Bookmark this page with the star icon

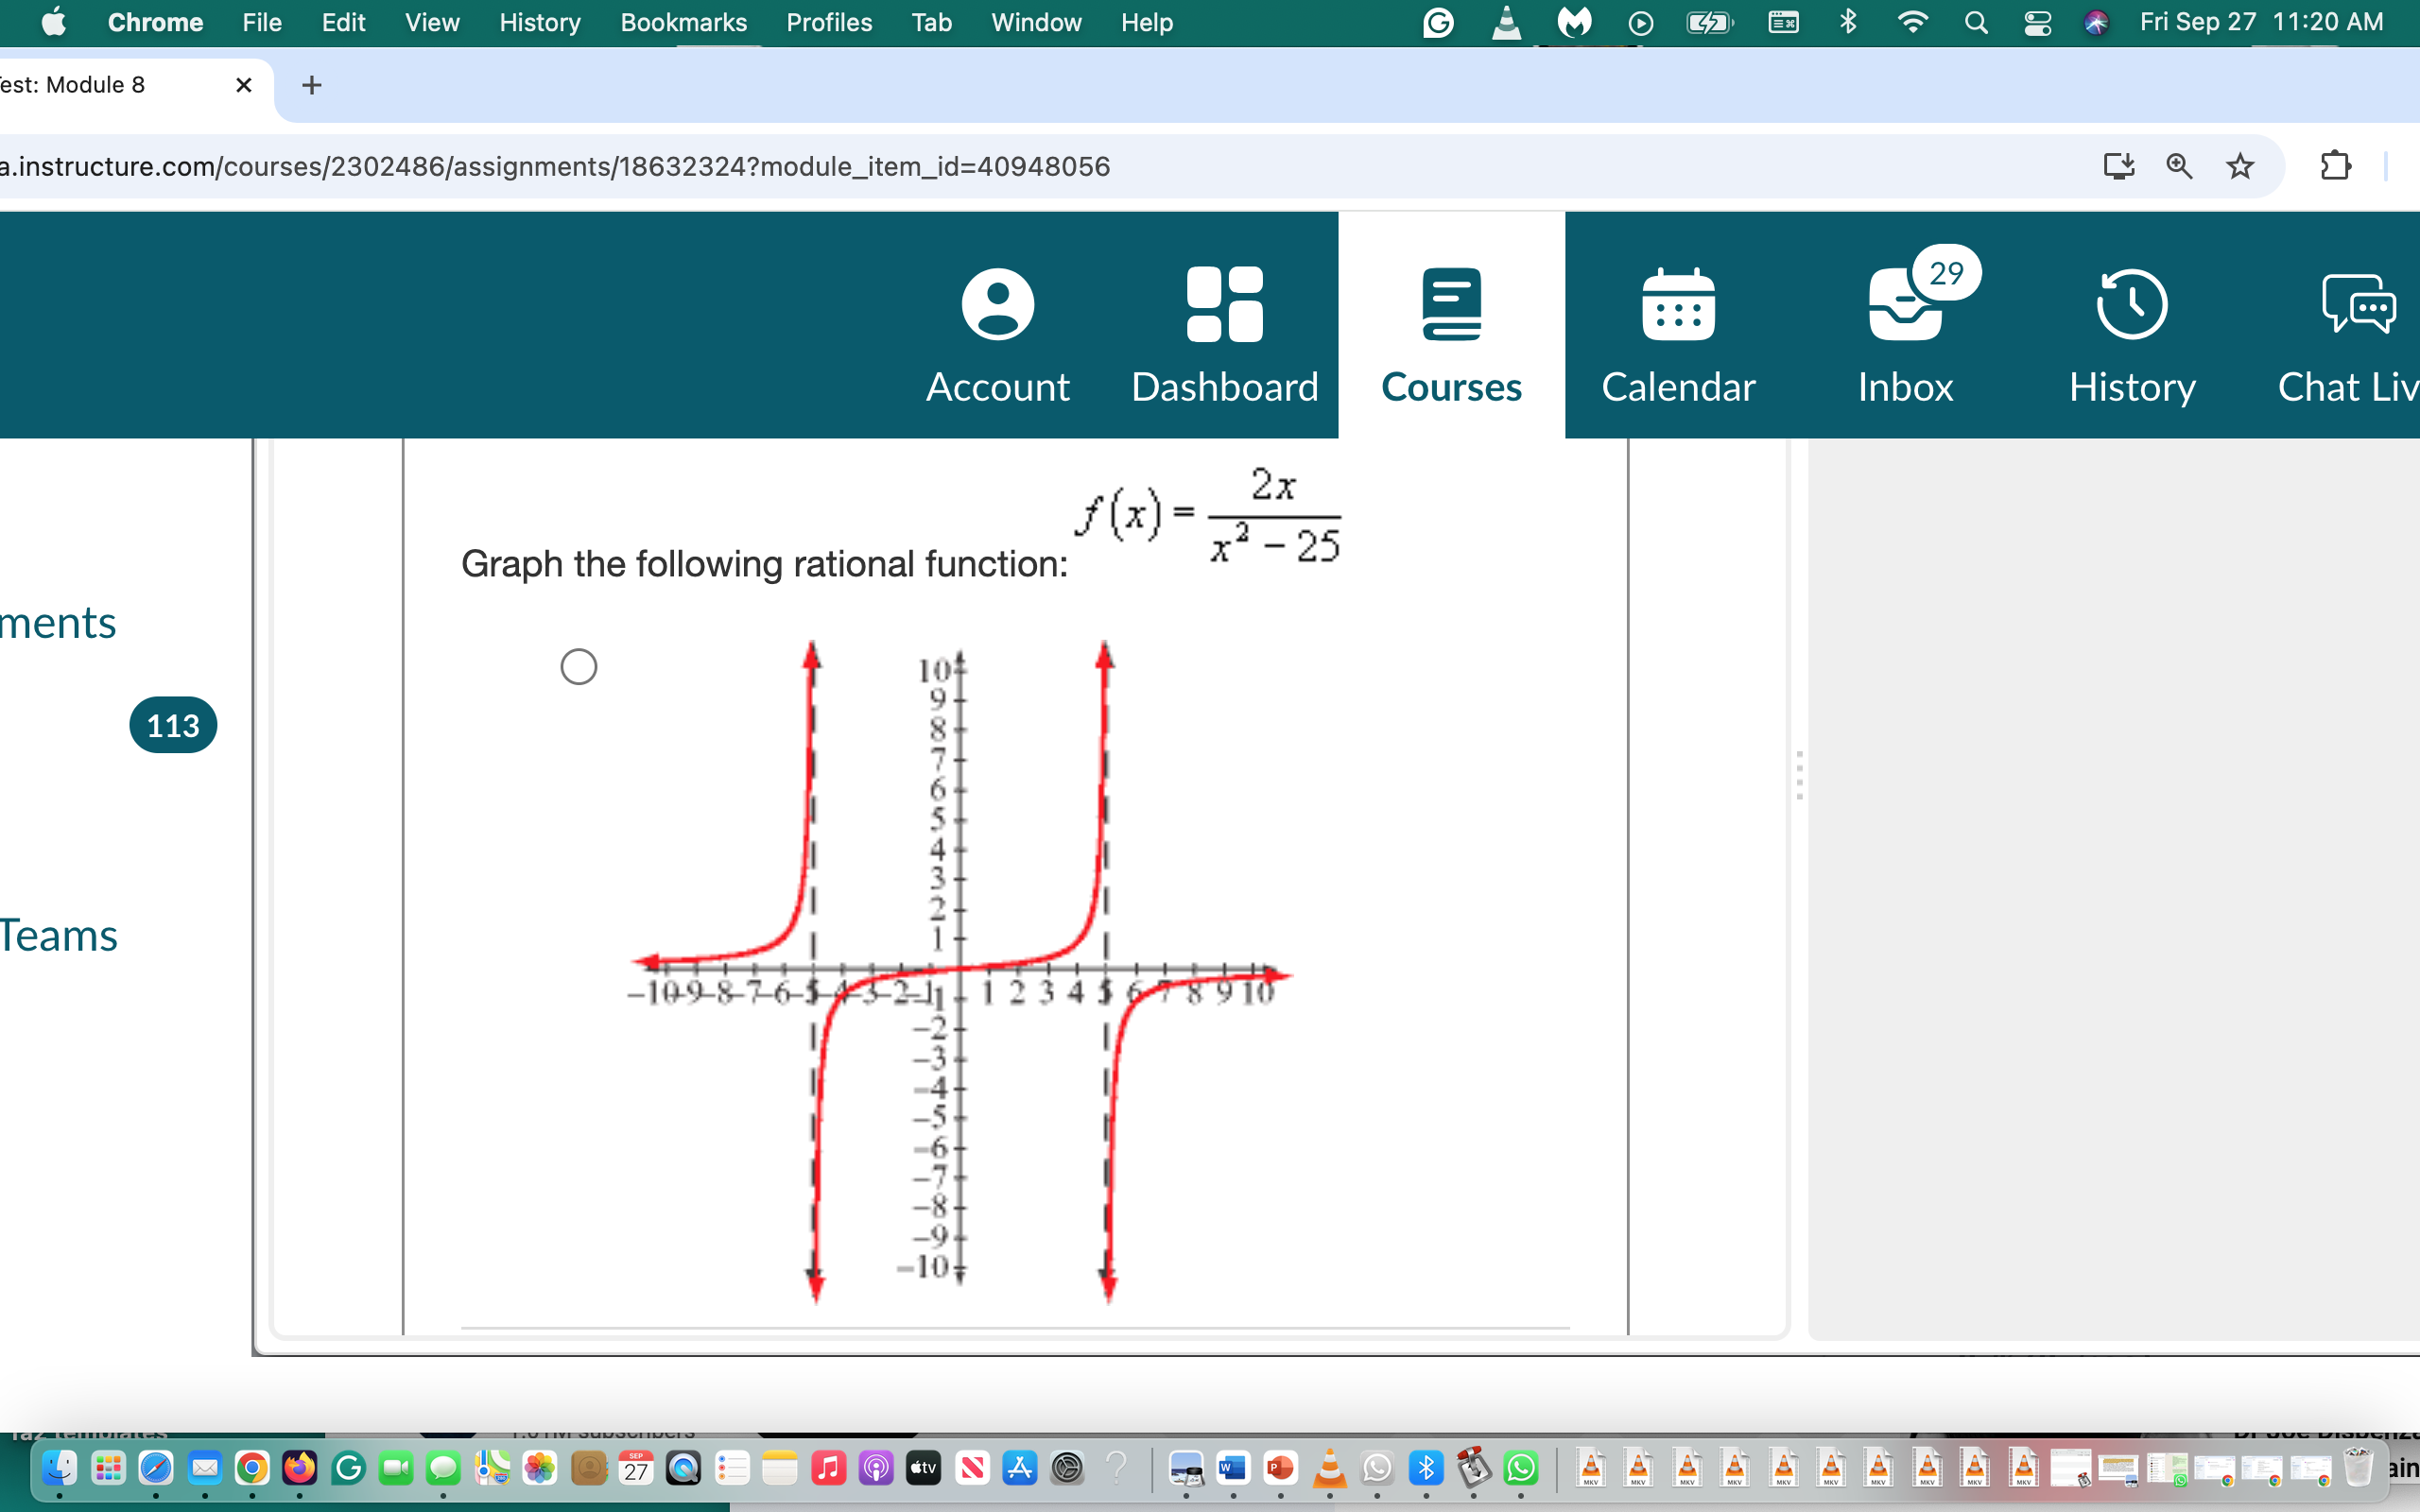coord(2240,166)
